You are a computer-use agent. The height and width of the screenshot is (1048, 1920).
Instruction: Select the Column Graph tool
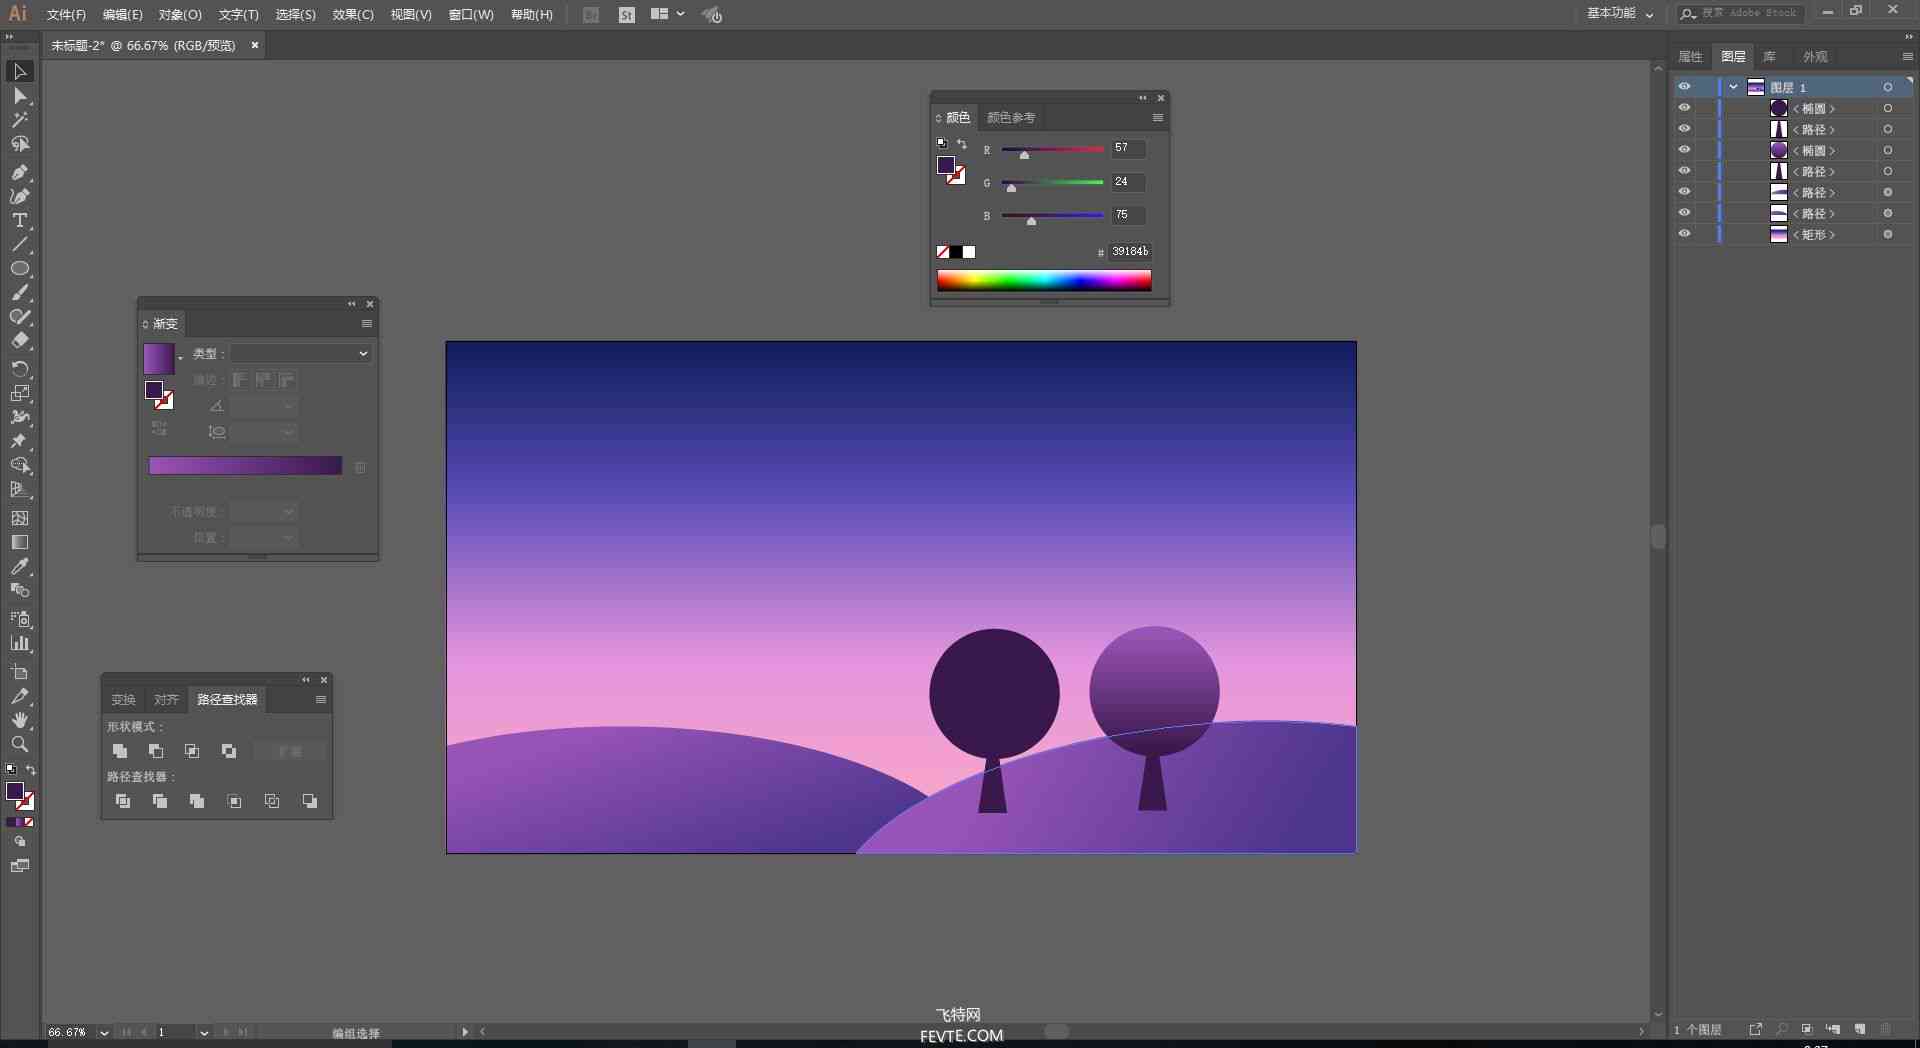click(19, 643)
